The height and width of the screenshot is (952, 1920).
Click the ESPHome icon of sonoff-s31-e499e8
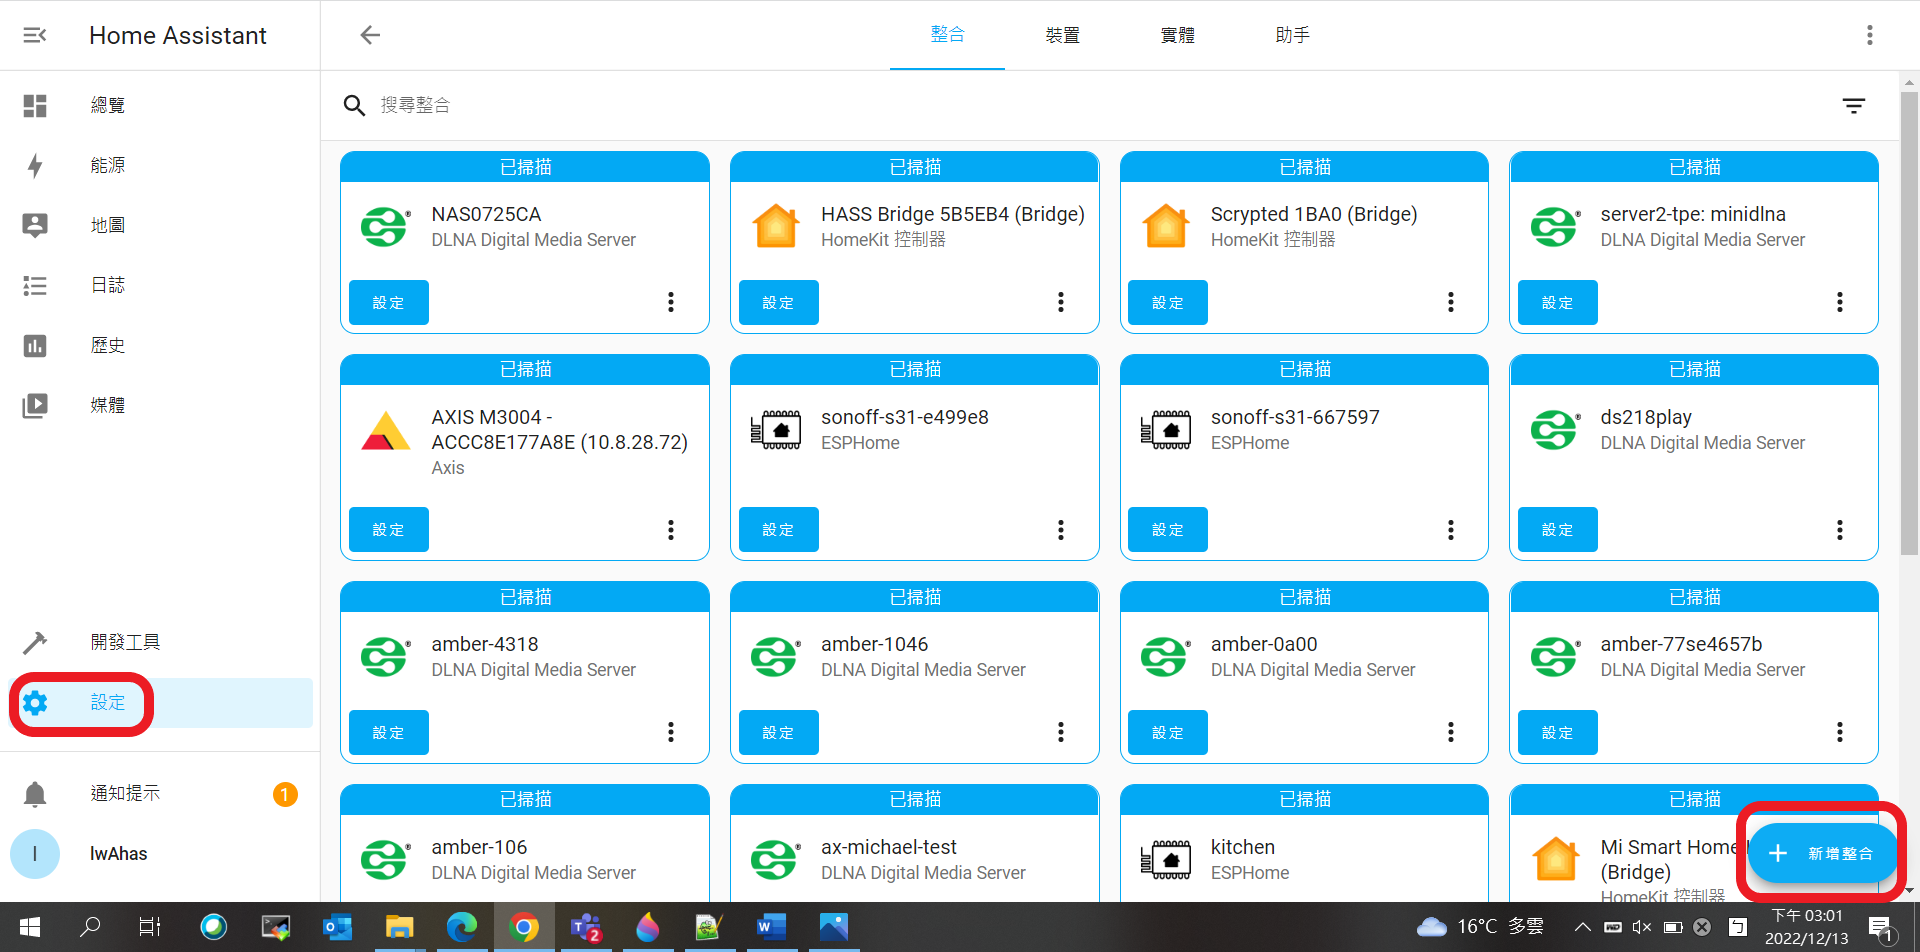775,430
